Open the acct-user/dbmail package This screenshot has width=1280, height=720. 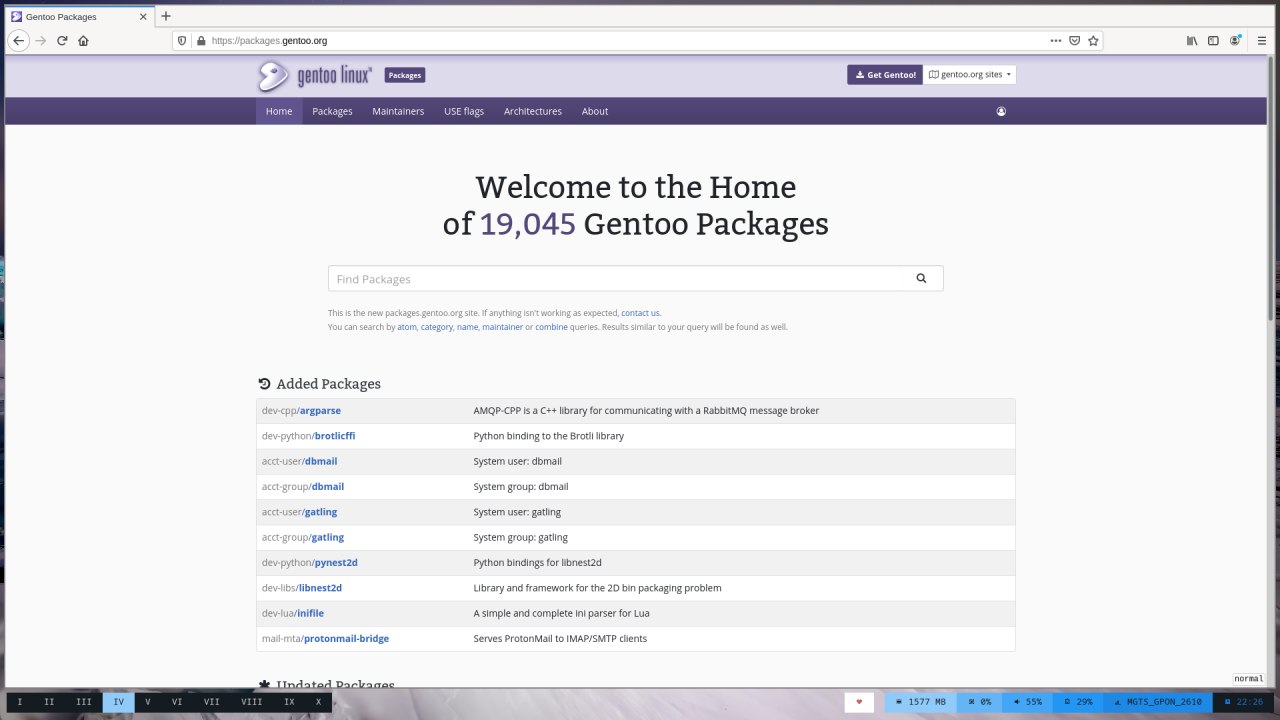pyautogui.click(x=299, y=461)
